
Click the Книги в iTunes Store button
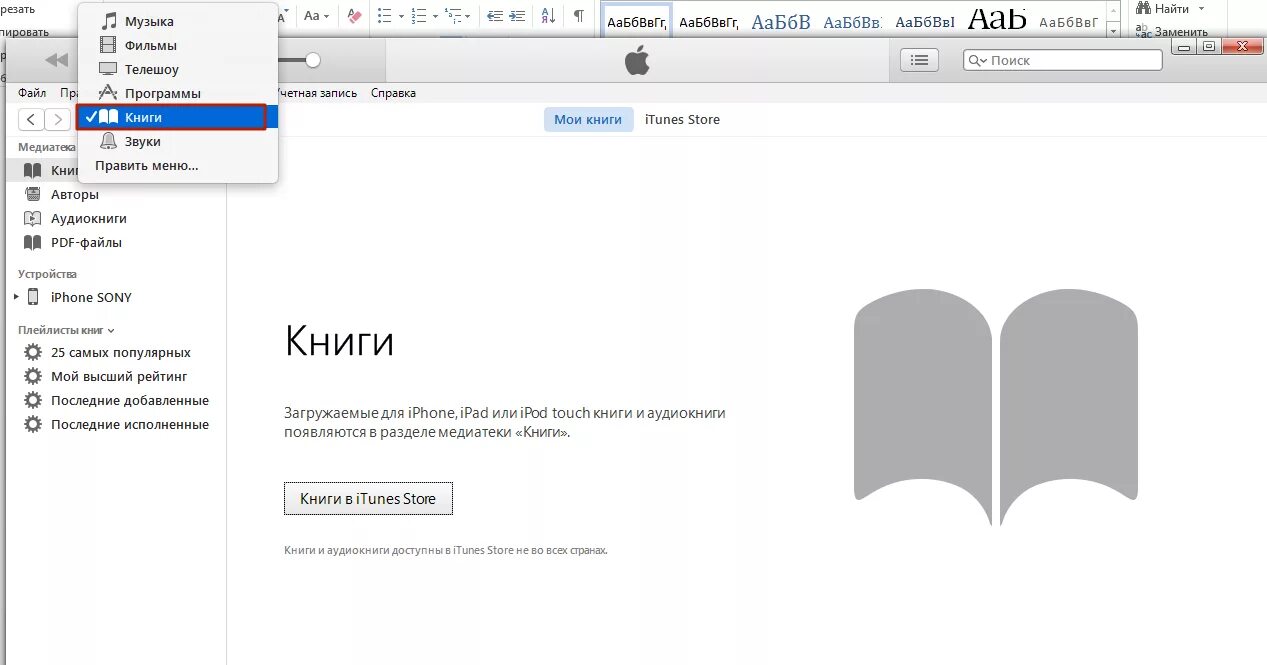(x=368, y=498)
